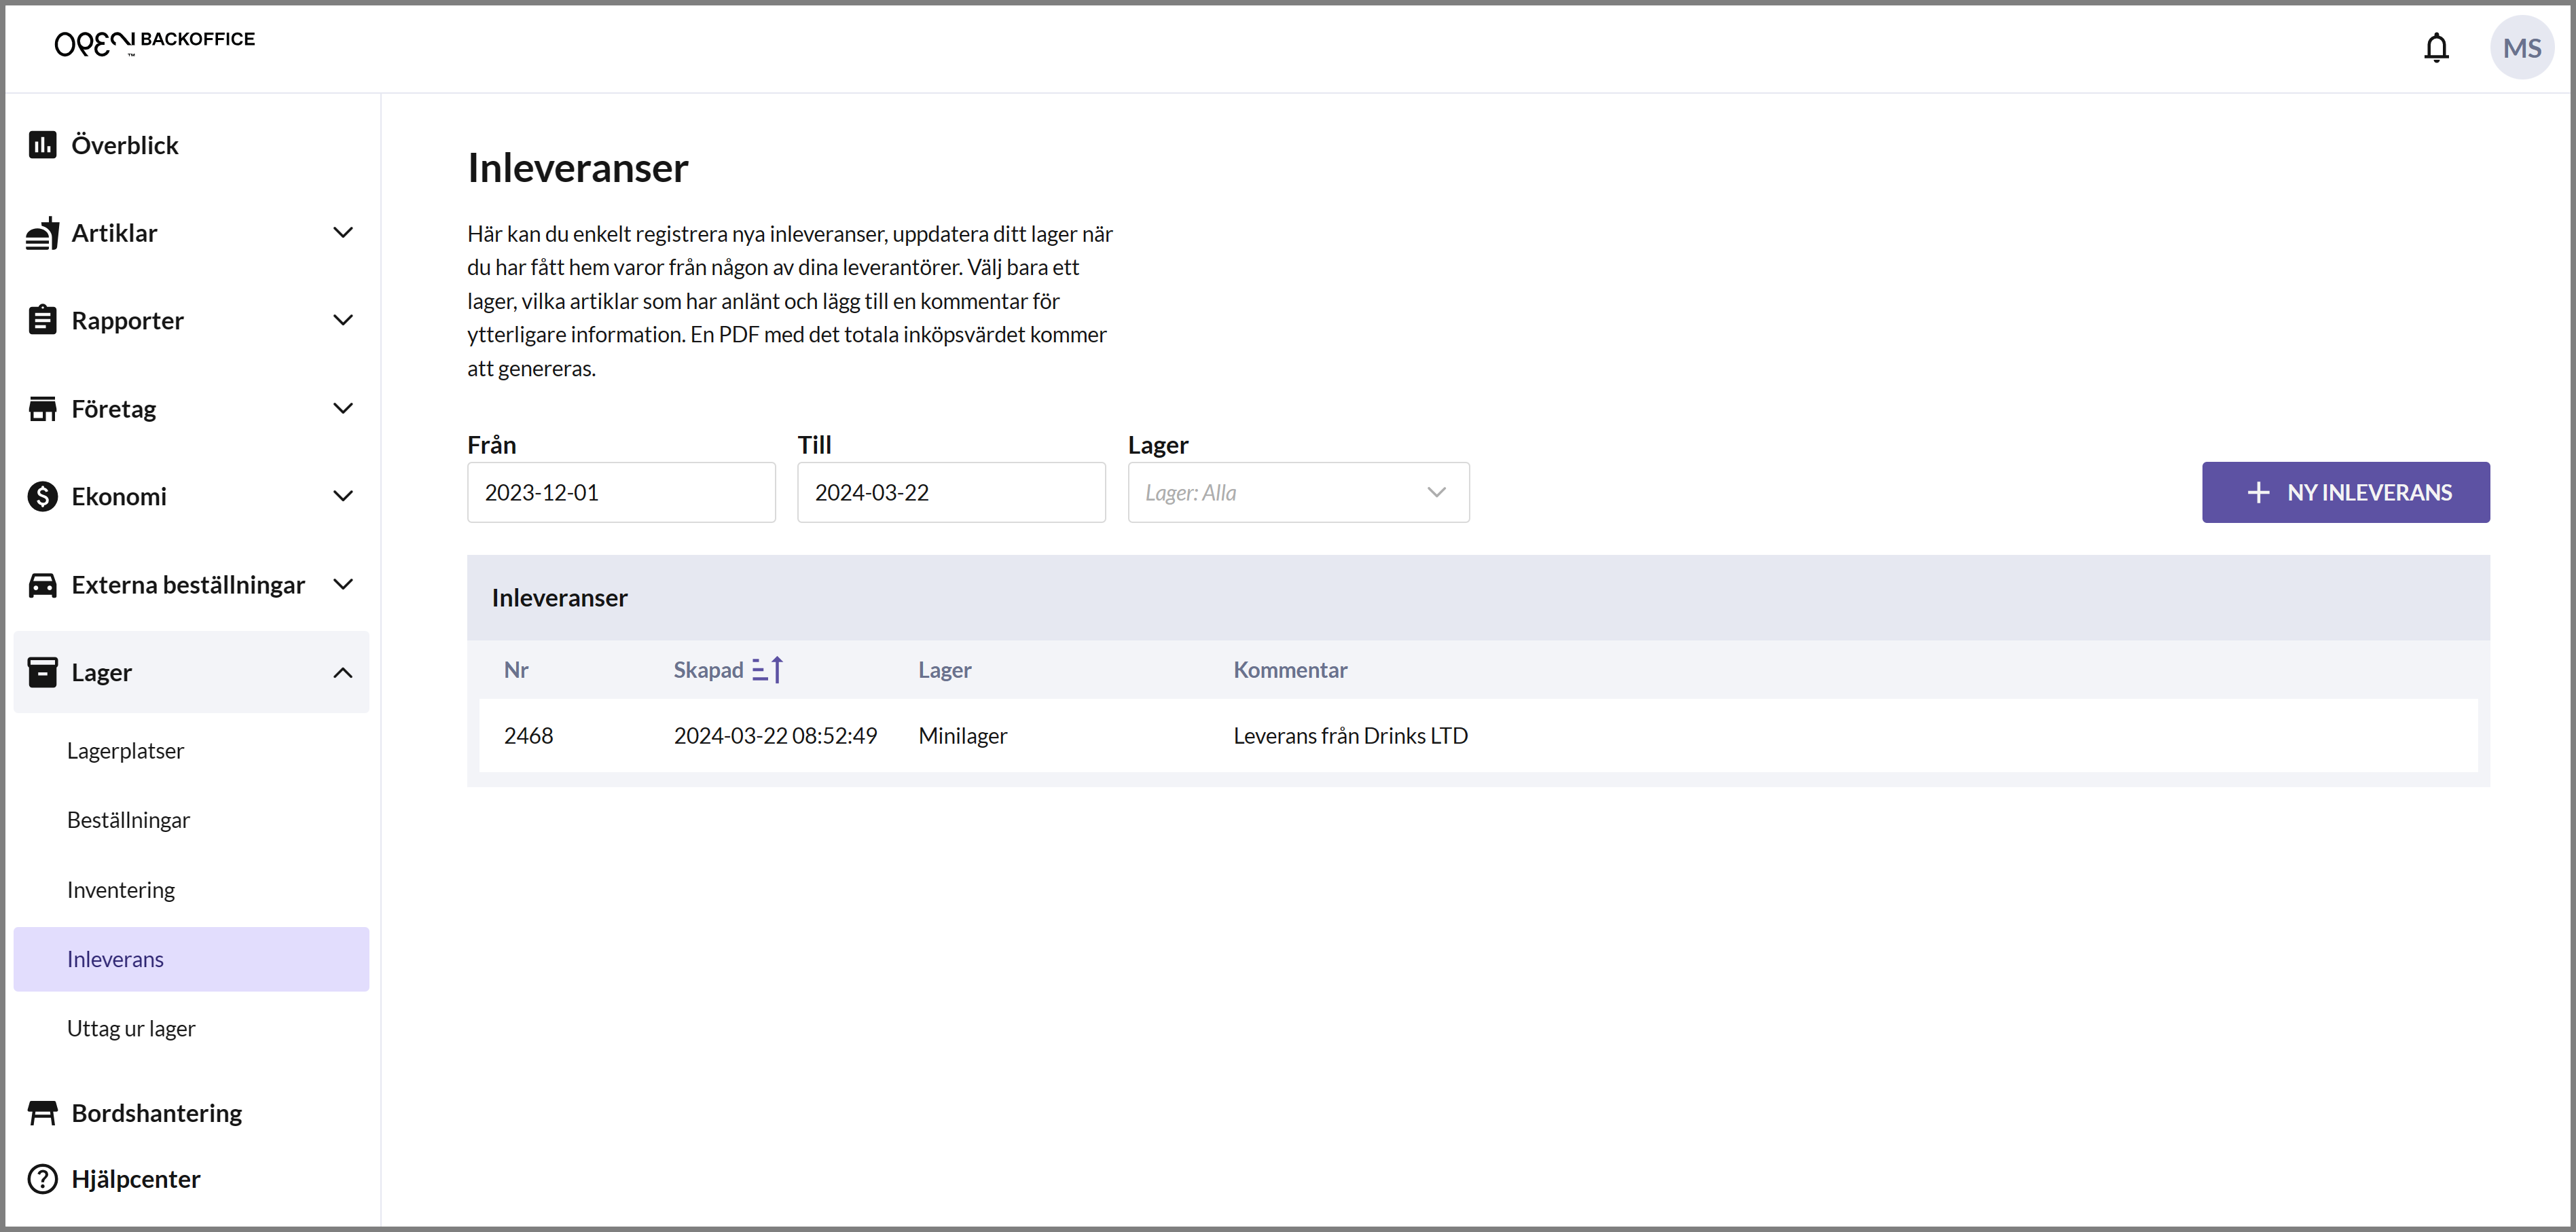Expand the Företag menu chevron
The image size is (2576, 1232).
(x=343, y=408)
